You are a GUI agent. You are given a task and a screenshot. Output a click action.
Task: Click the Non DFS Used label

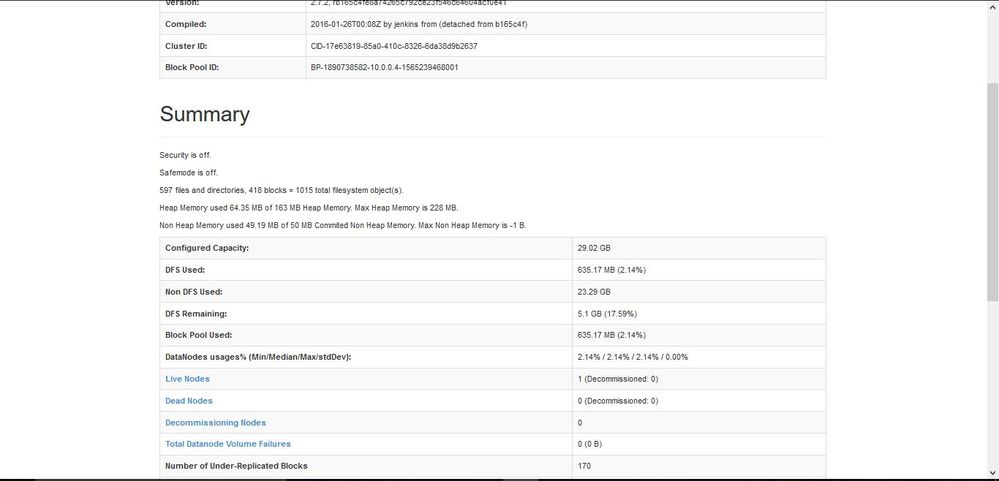pyautogui.click(x=194, y=292)
